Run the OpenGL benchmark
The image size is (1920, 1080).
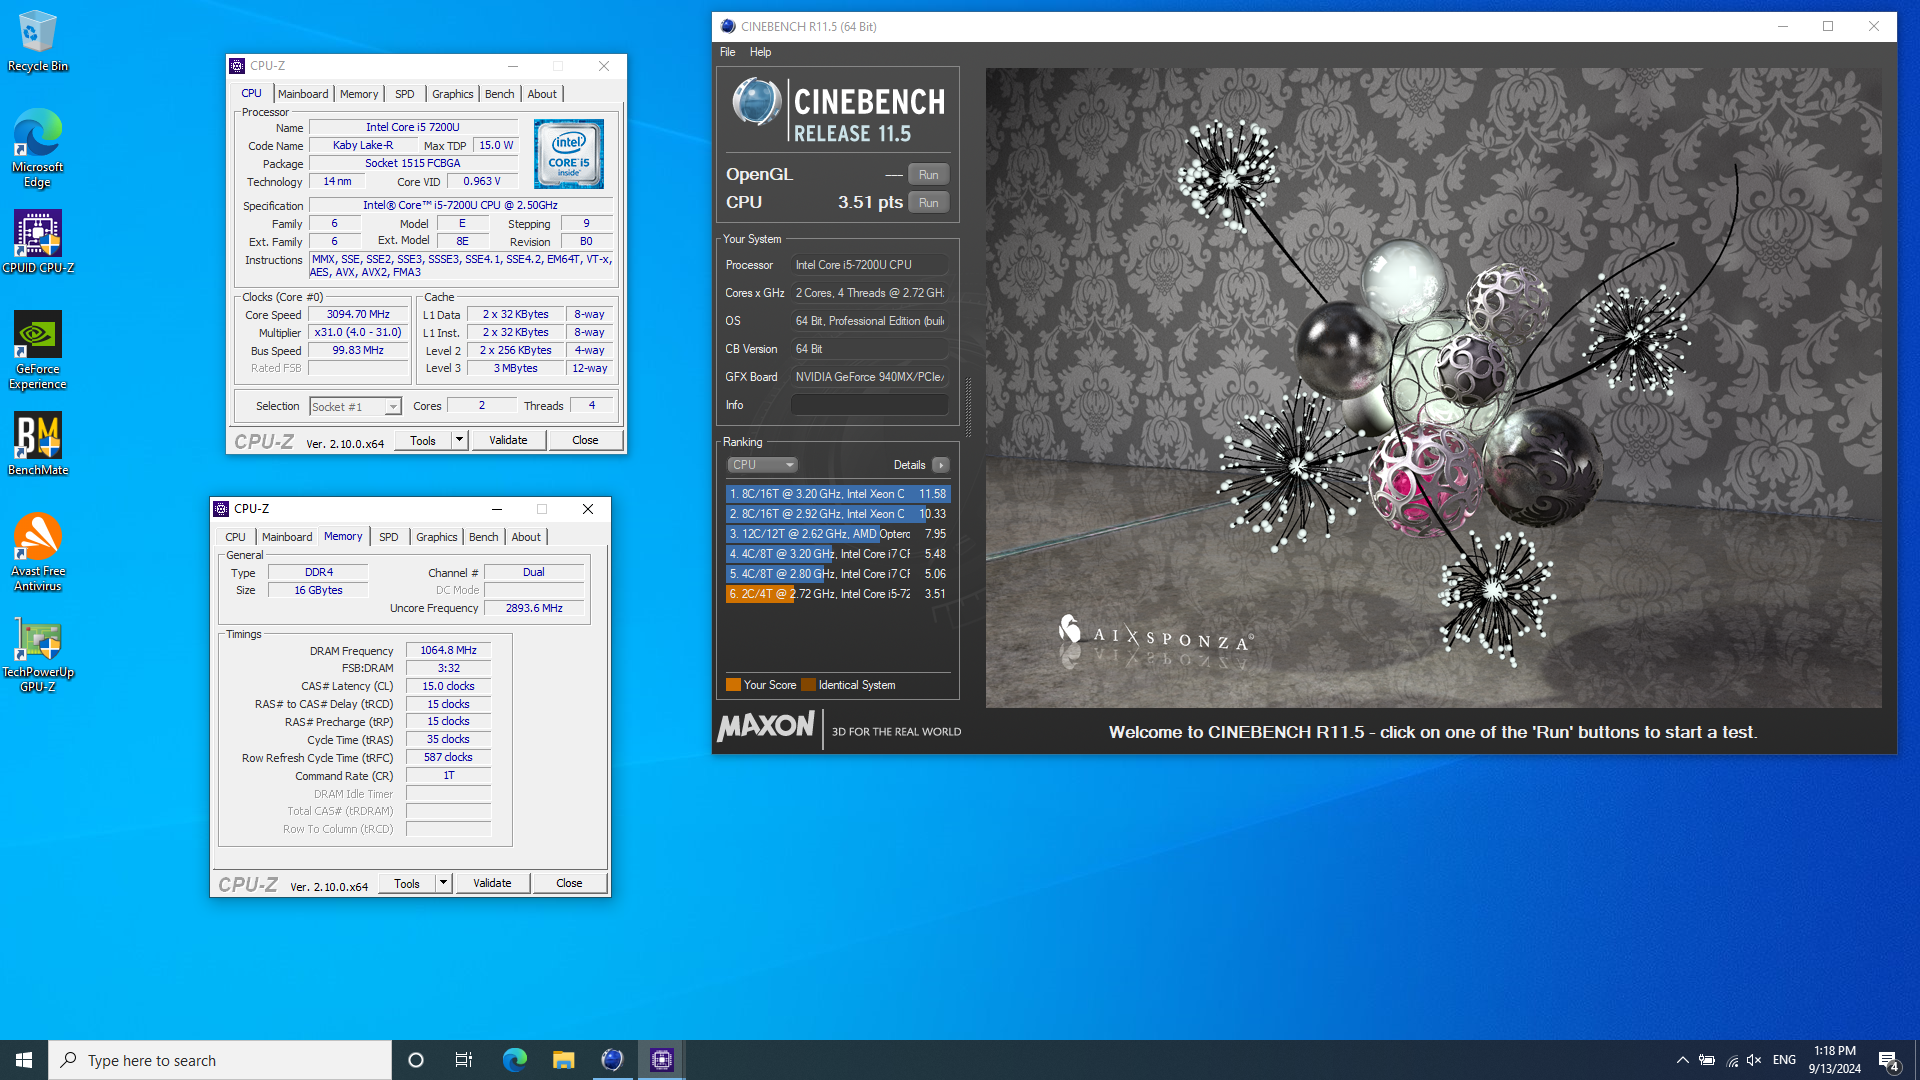tap(928, 175)
